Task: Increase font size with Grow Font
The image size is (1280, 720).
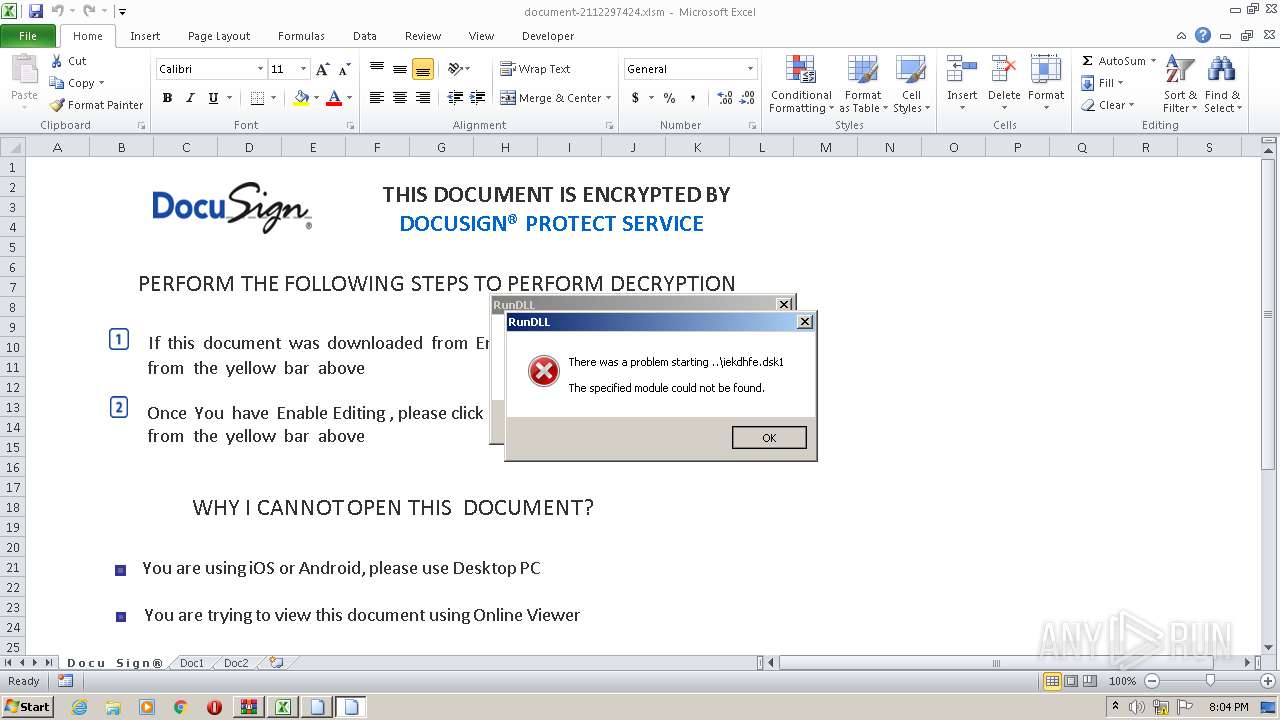Action: pos(322,69)
